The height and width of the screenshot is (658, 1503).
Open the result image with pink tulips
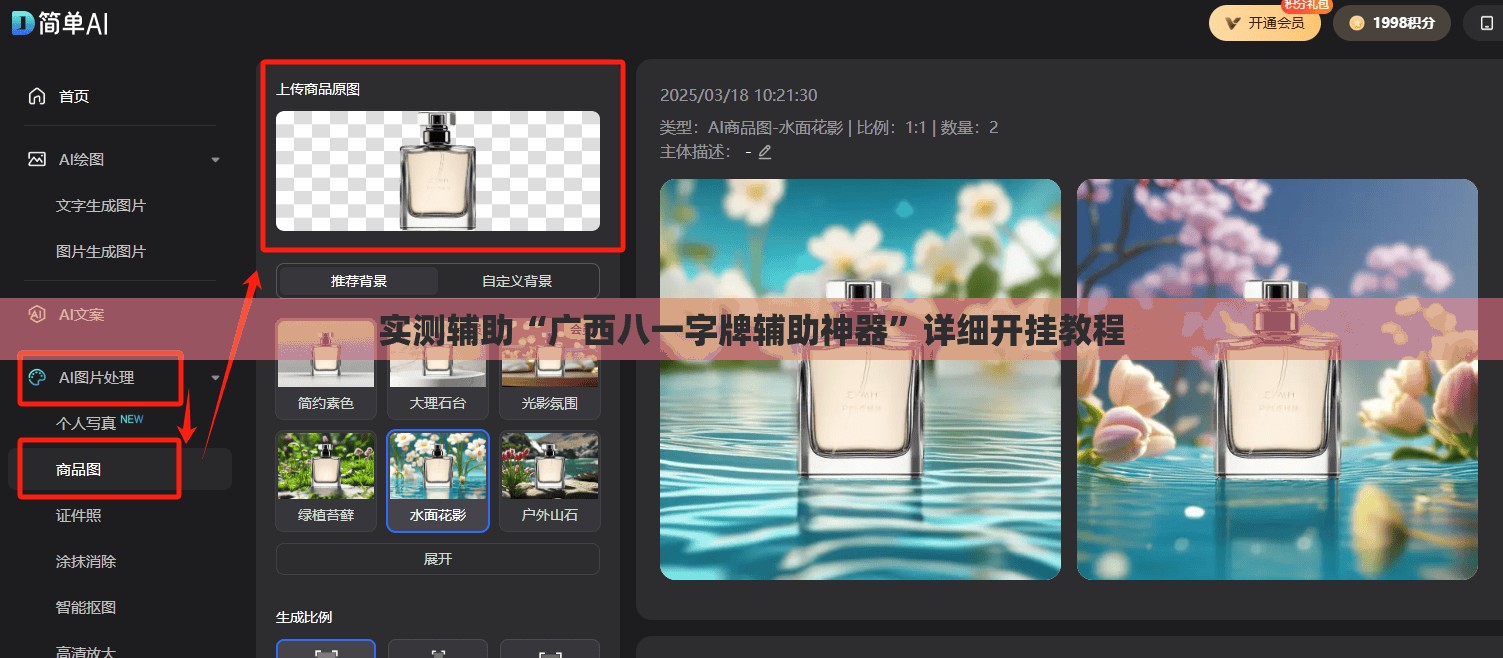click(1277, 379)
